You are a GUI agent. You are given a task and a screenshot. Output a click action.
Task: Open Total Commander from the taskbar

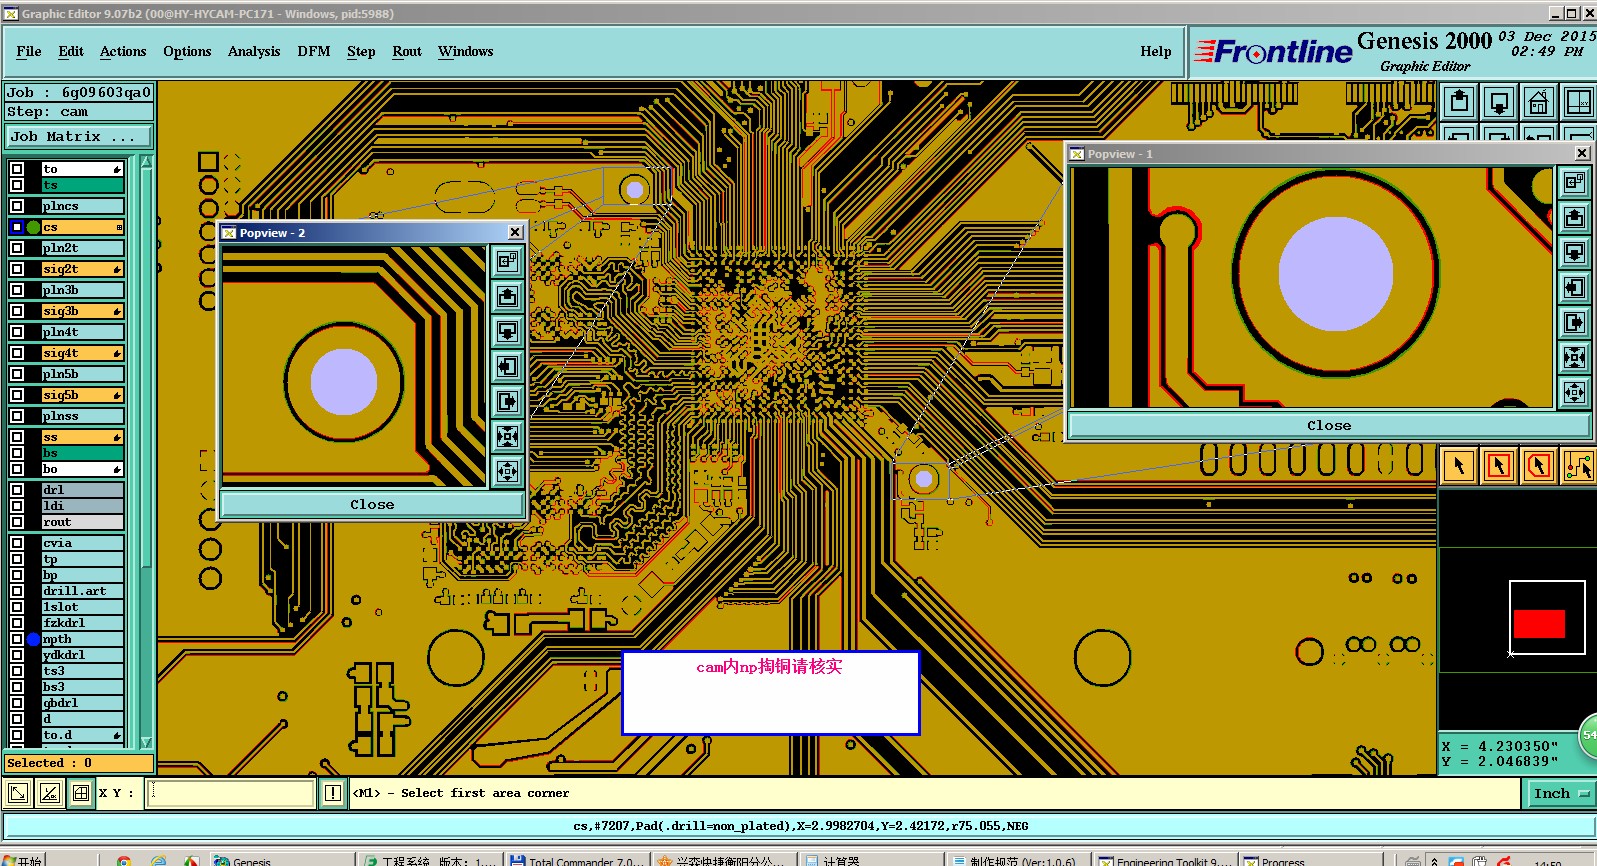[576, 860]
